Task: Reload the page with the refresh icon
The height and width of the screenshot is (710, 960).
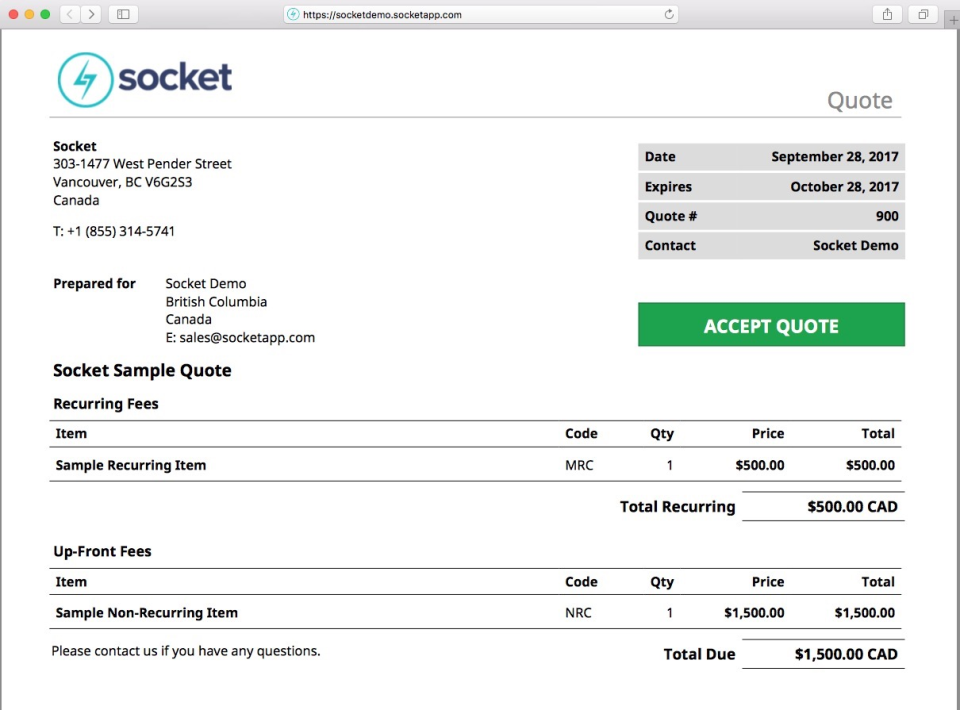Action: (x=669, y=14)
